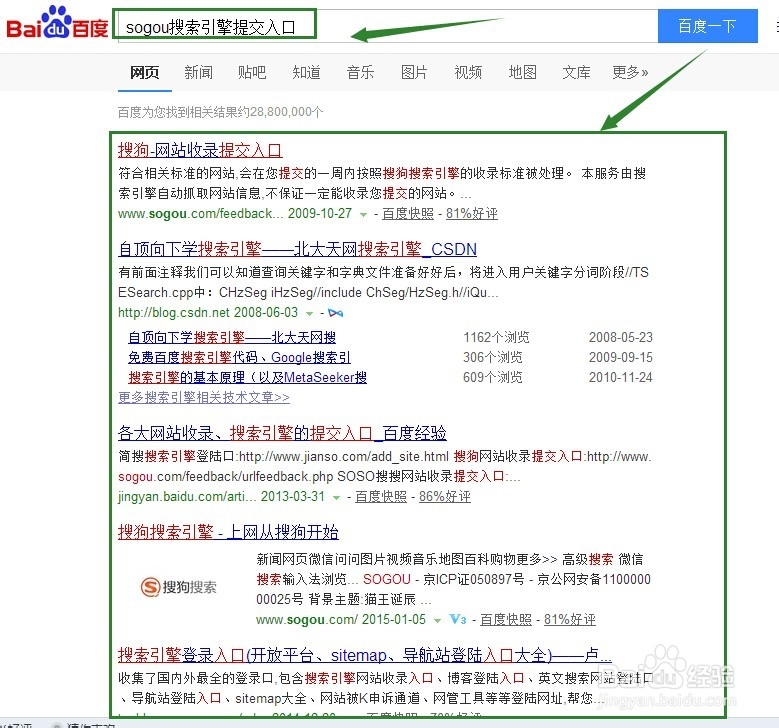Open sub-link 免费百度搜索引擎代码、Google搜索引
The image size is (779, 728).
click(239, 357)
